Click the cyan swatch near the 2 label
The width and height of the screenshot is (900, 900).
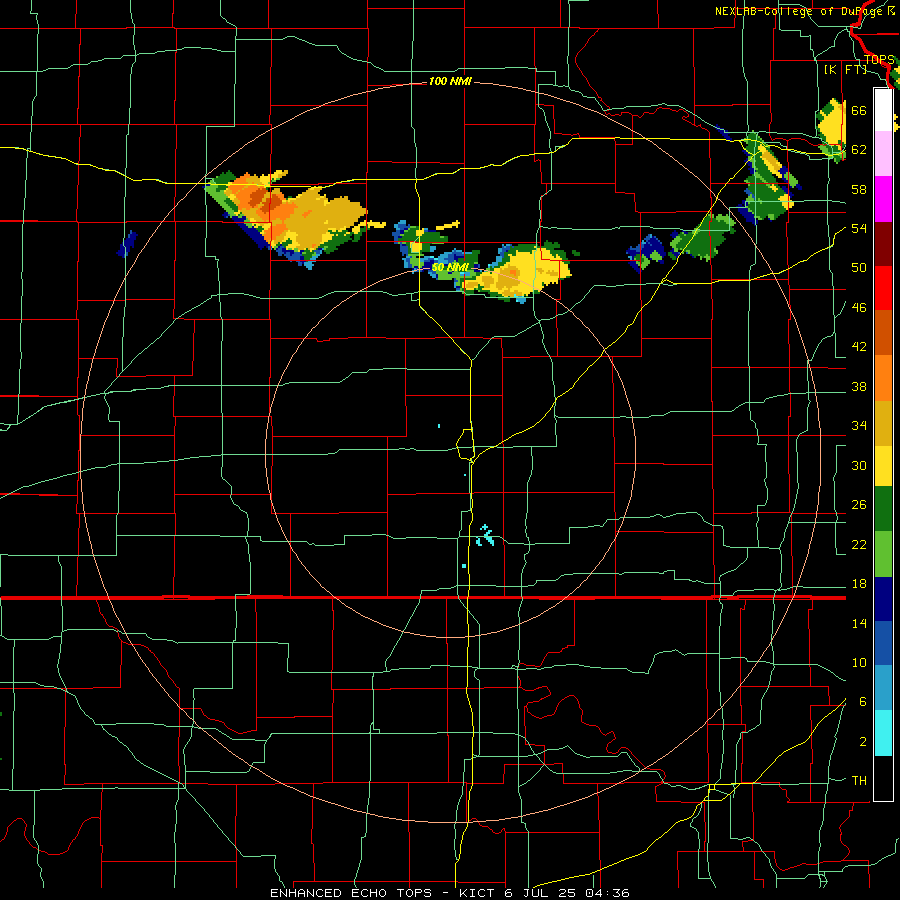(883, 733)
